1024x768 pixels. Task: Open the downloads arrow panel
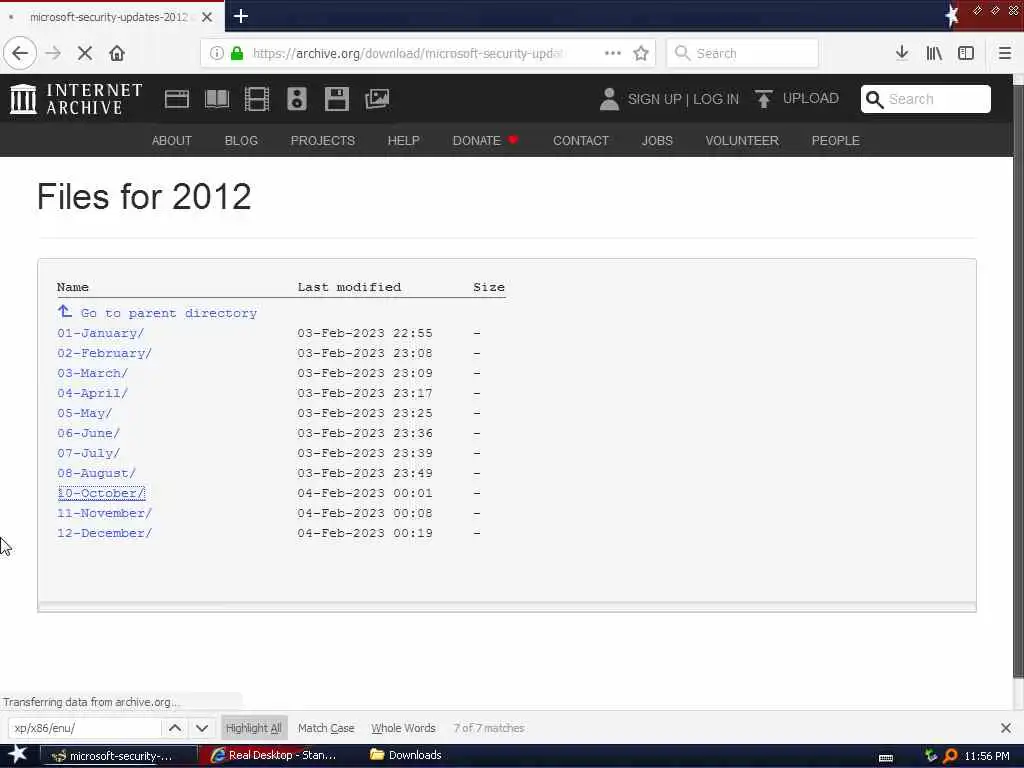click(902, 53)
